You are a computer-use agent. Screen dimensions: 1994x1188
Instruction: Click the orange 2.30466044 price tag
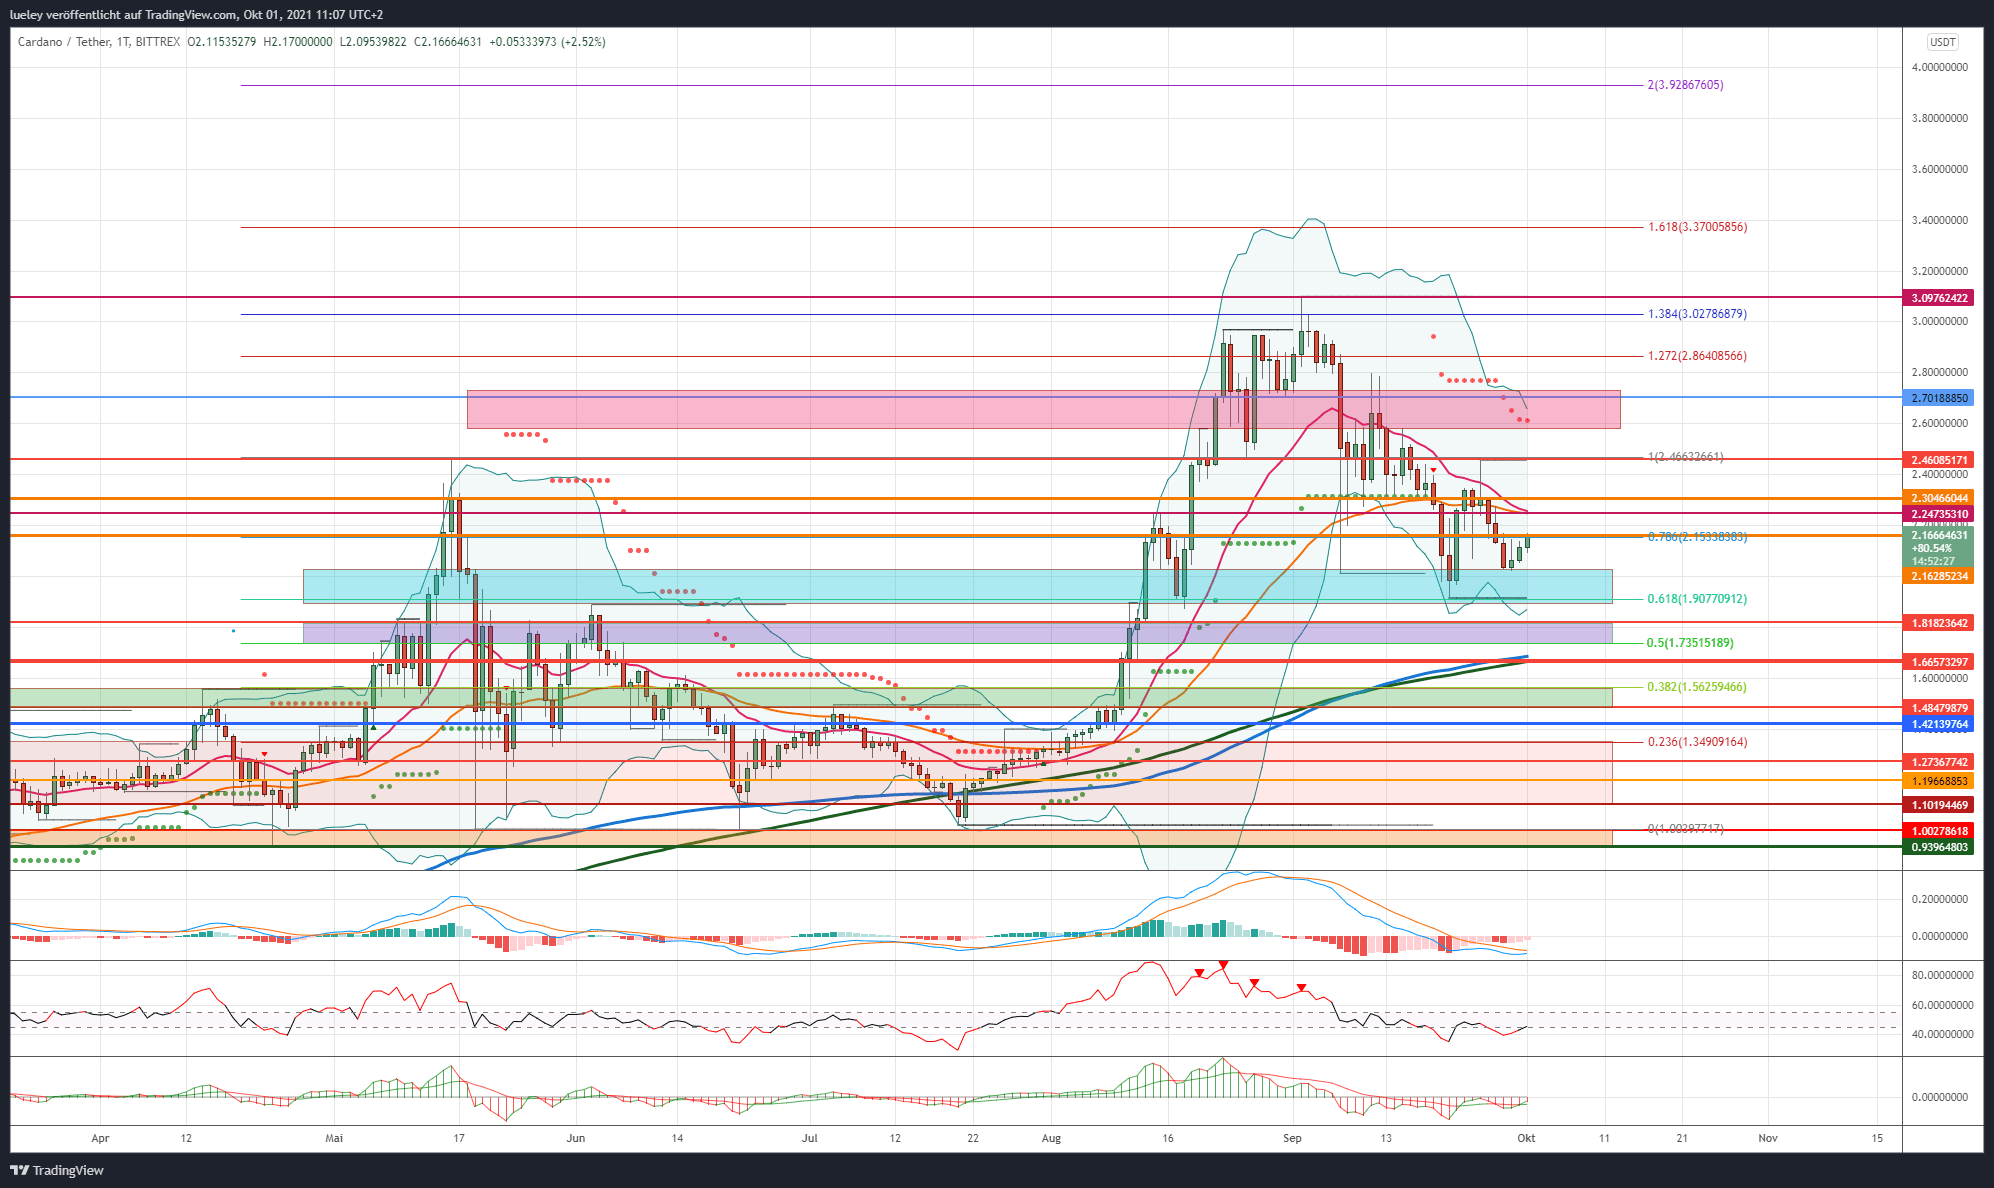coord(1939,498)
